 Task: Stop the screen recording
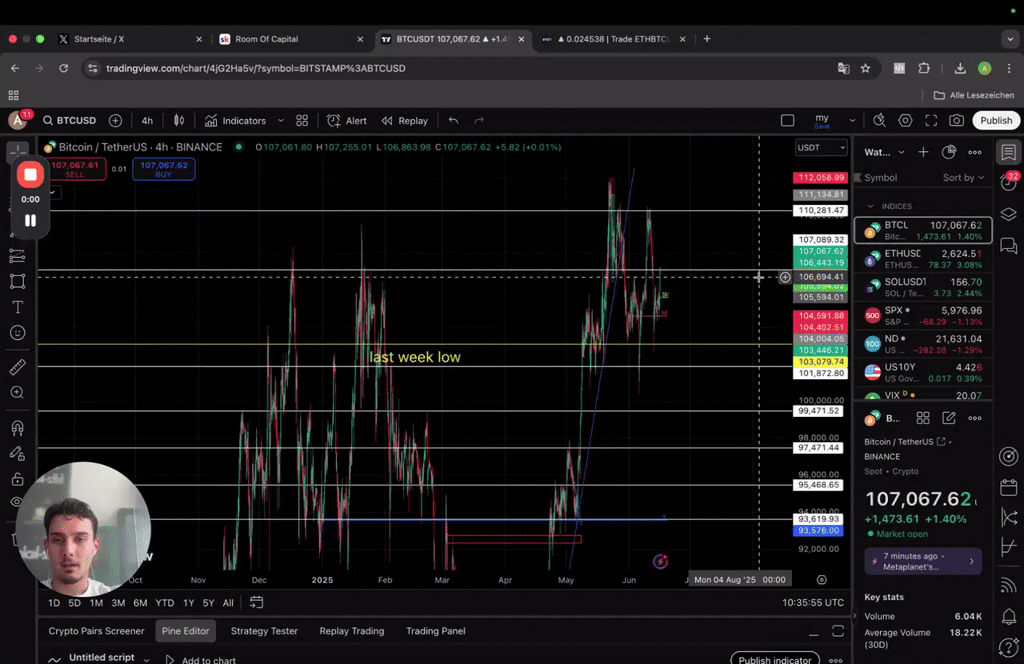tap(30, 174)
